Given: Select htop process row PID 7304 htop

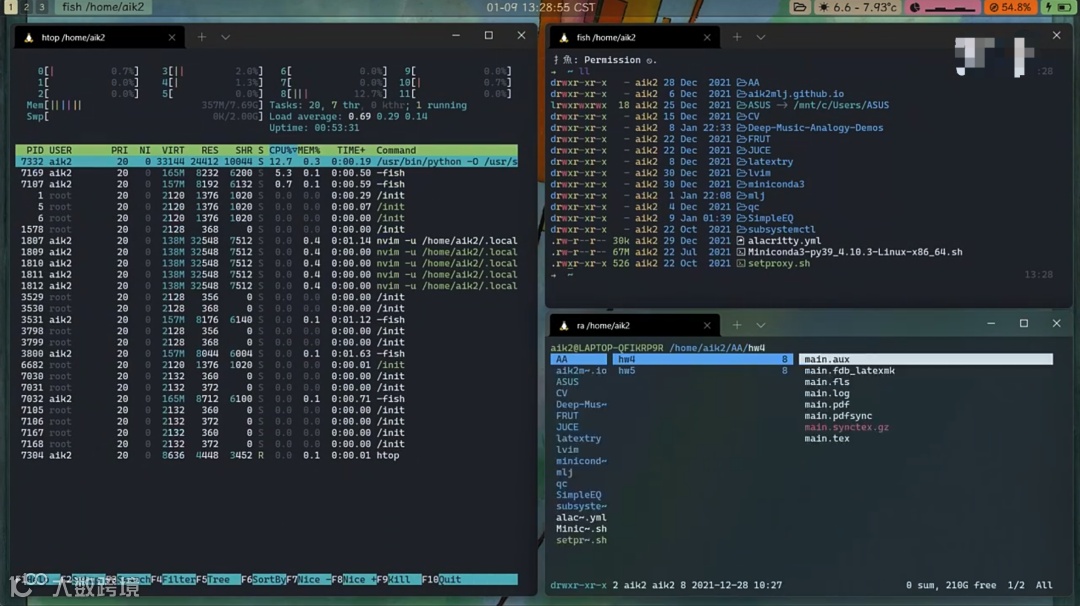Looking at the screenshot, I should point(267,455).
